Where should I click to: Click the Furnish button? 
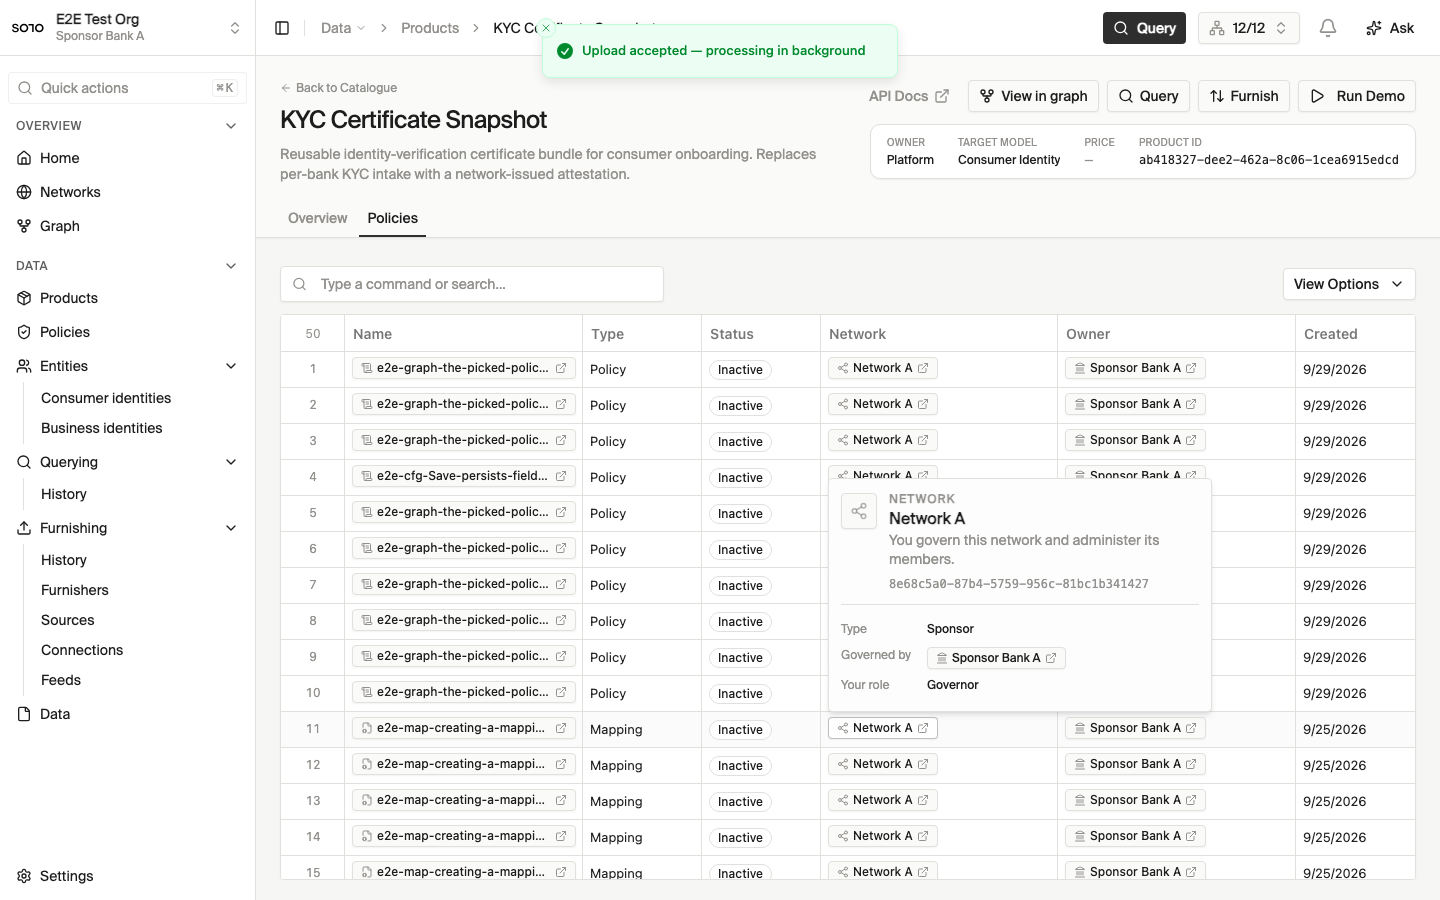1244,96
